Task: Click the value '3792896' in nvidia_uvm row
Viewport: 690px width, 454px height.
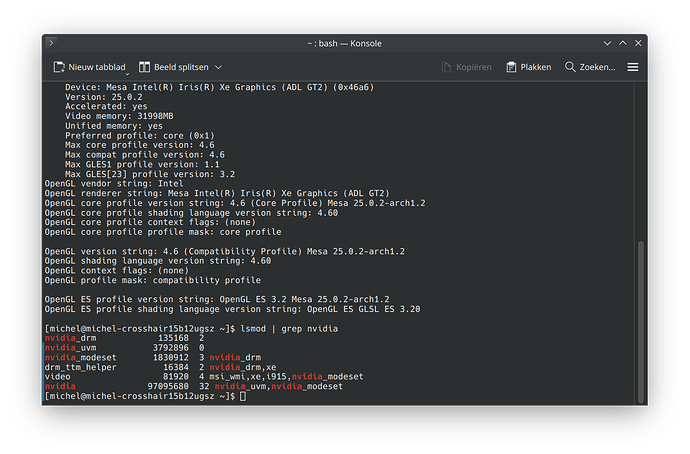Action: [x=171, y=348]
